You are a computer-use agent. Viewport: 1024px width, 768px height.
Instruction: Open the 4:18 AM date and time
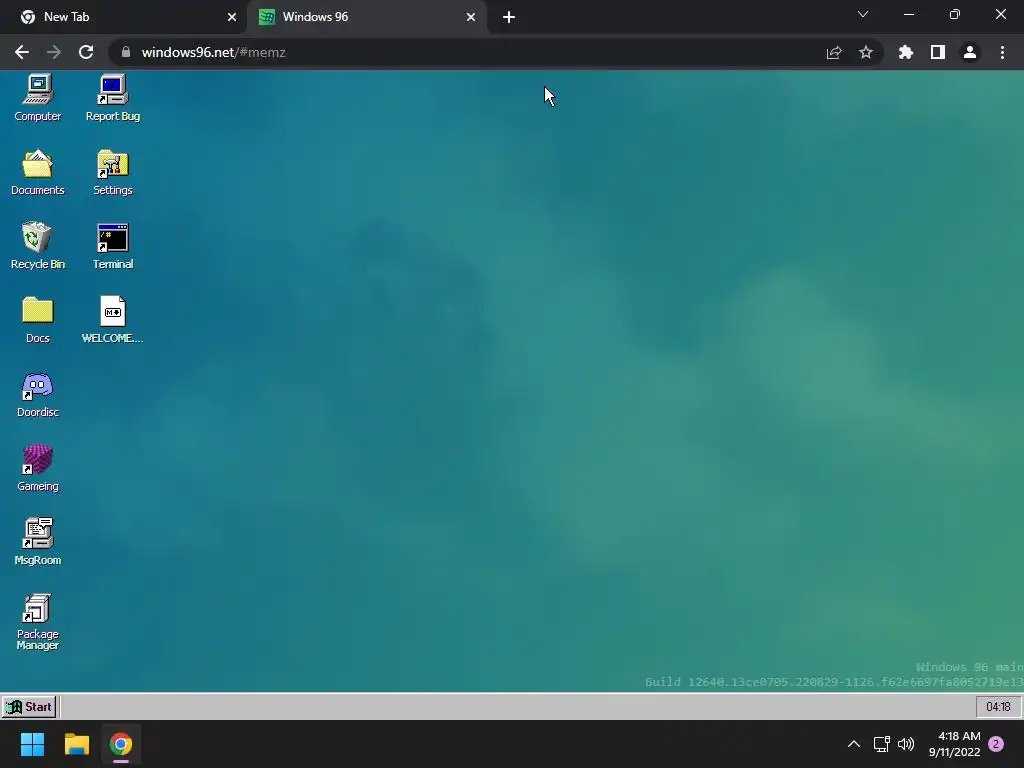[954, 744]
